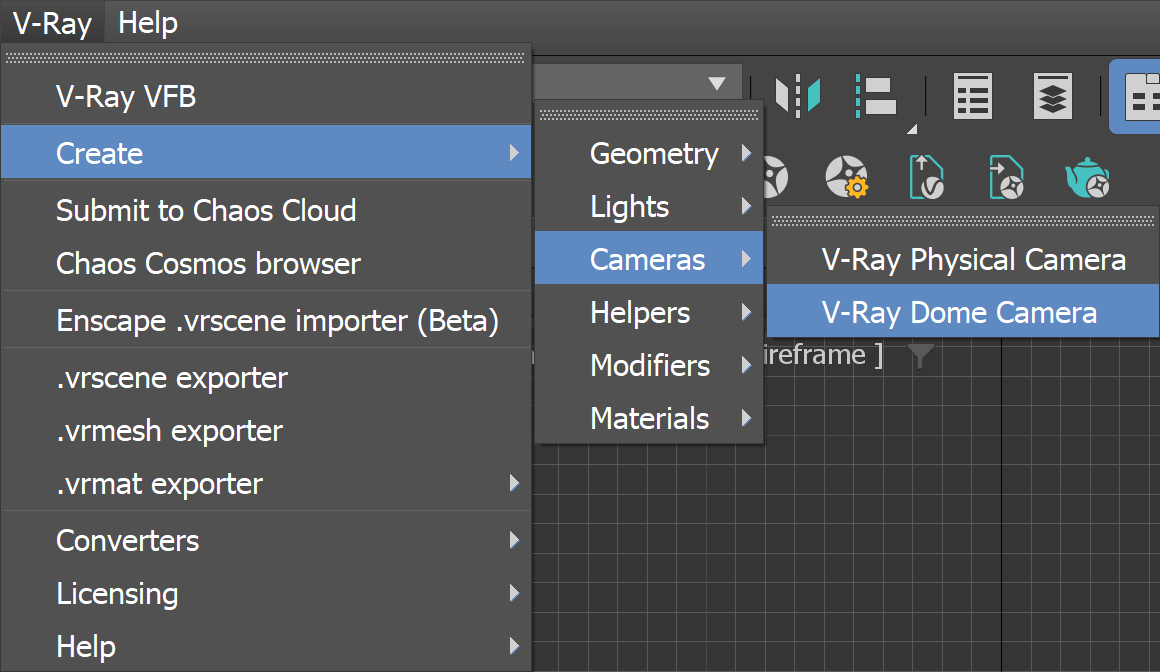This screenshot has width=1160, height=672.
Task: Launch Enscape .vrscene importer (Beta)
Action: pos(266,320)
